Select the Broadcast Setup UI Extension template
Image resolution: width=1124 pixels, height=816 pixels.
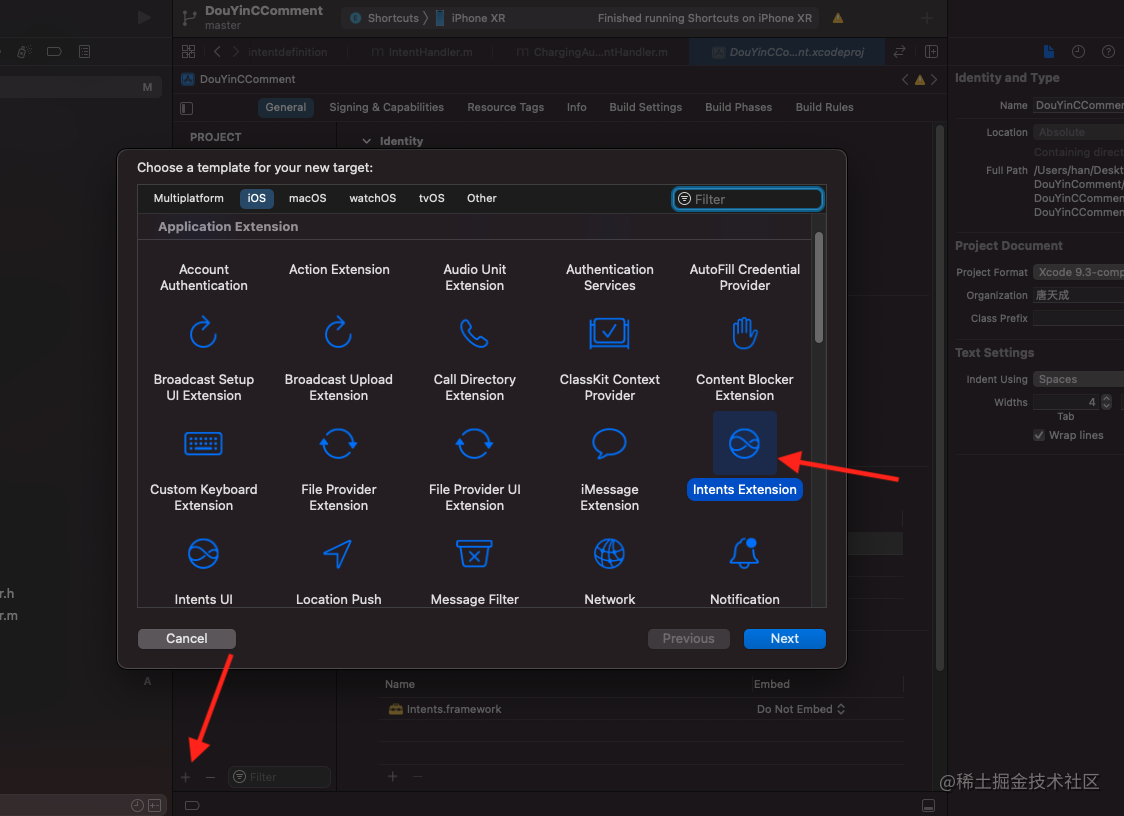pos(203,356)
